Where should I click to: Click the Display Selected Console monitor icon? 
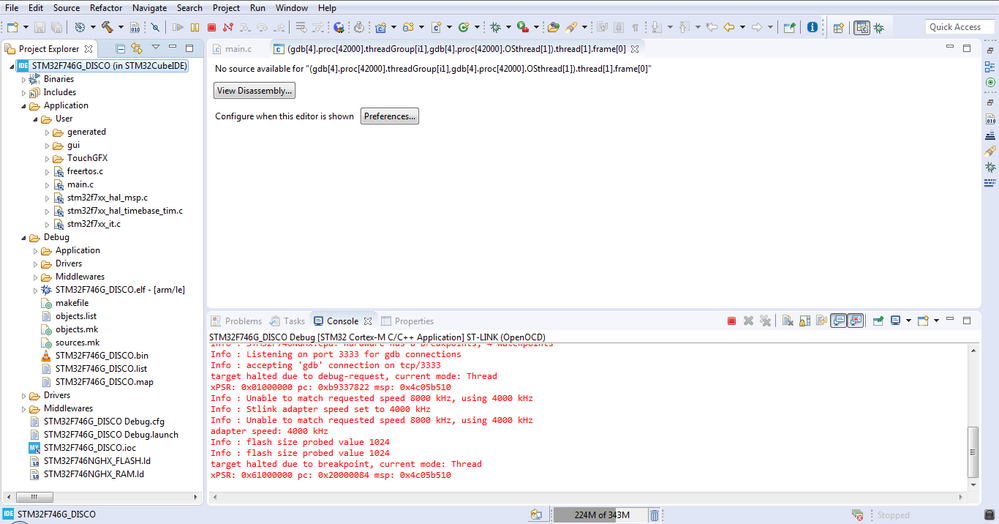(895, 321)
